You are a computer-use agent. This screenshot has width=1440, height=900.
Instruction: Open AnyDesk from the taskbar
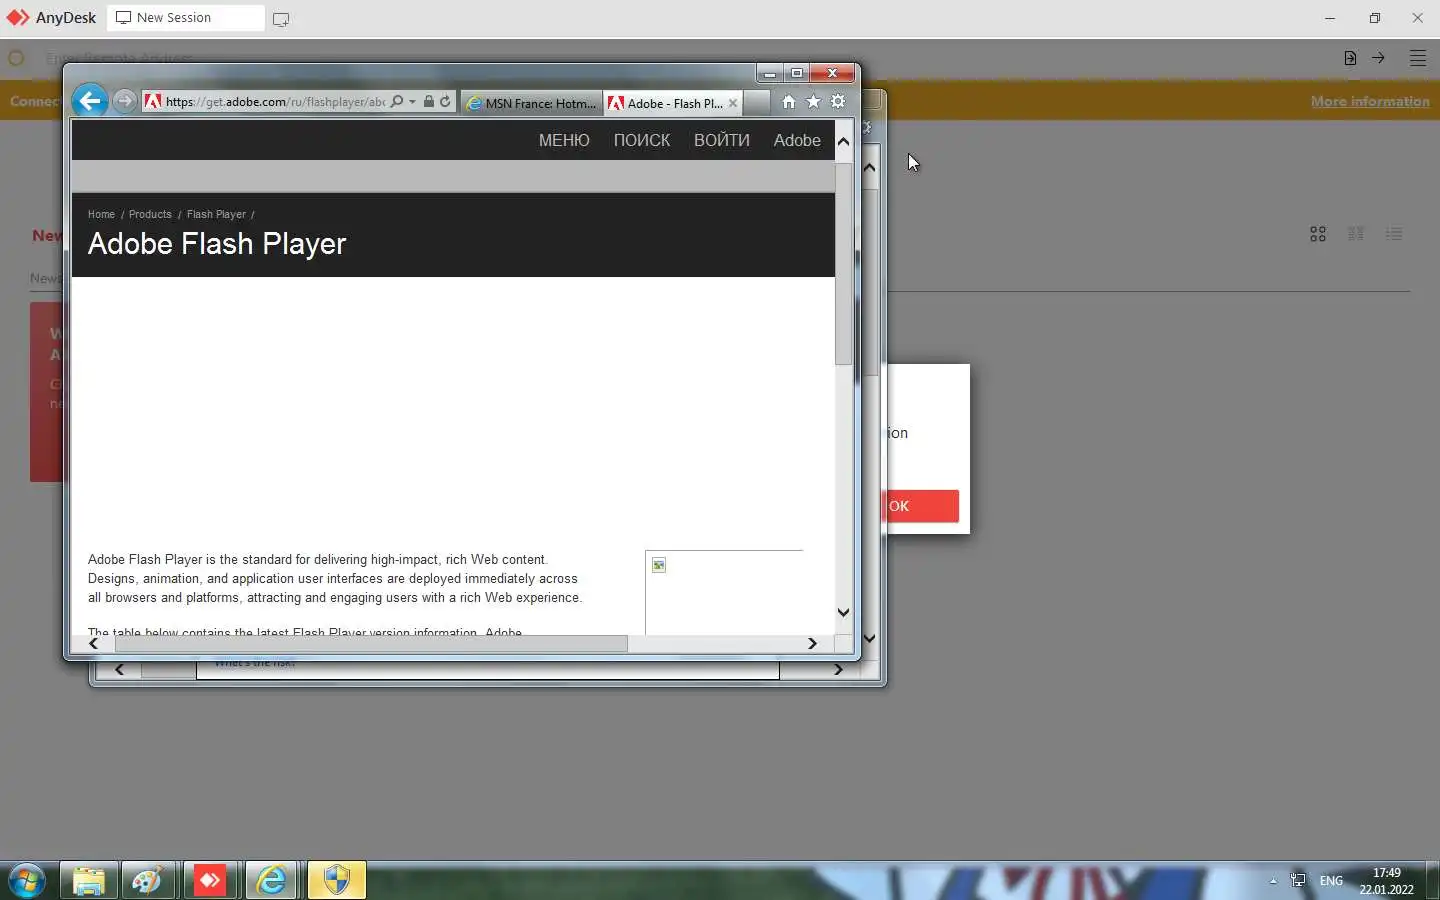coord(210,881)
